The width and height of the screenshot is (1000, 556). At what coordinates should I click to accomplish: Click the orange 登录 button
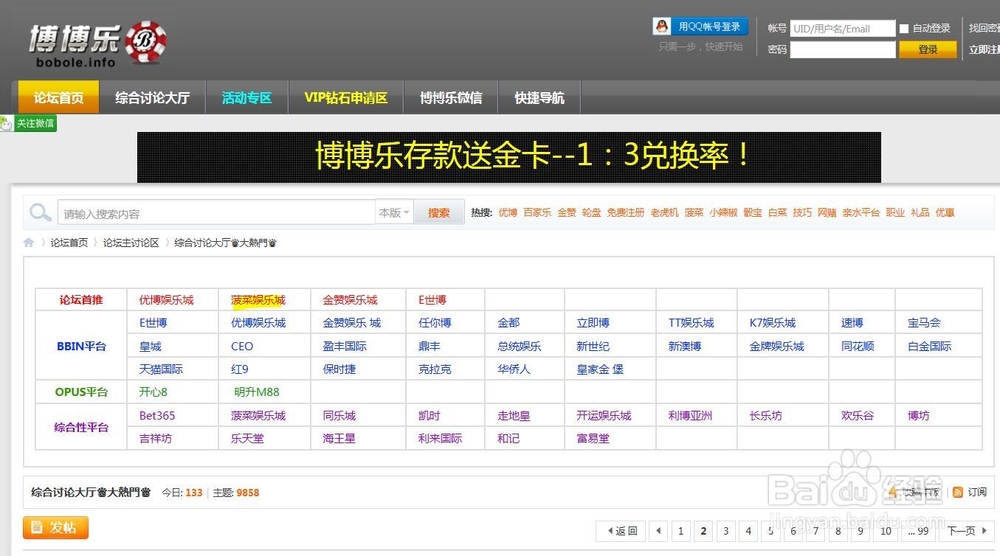point(928,49)
